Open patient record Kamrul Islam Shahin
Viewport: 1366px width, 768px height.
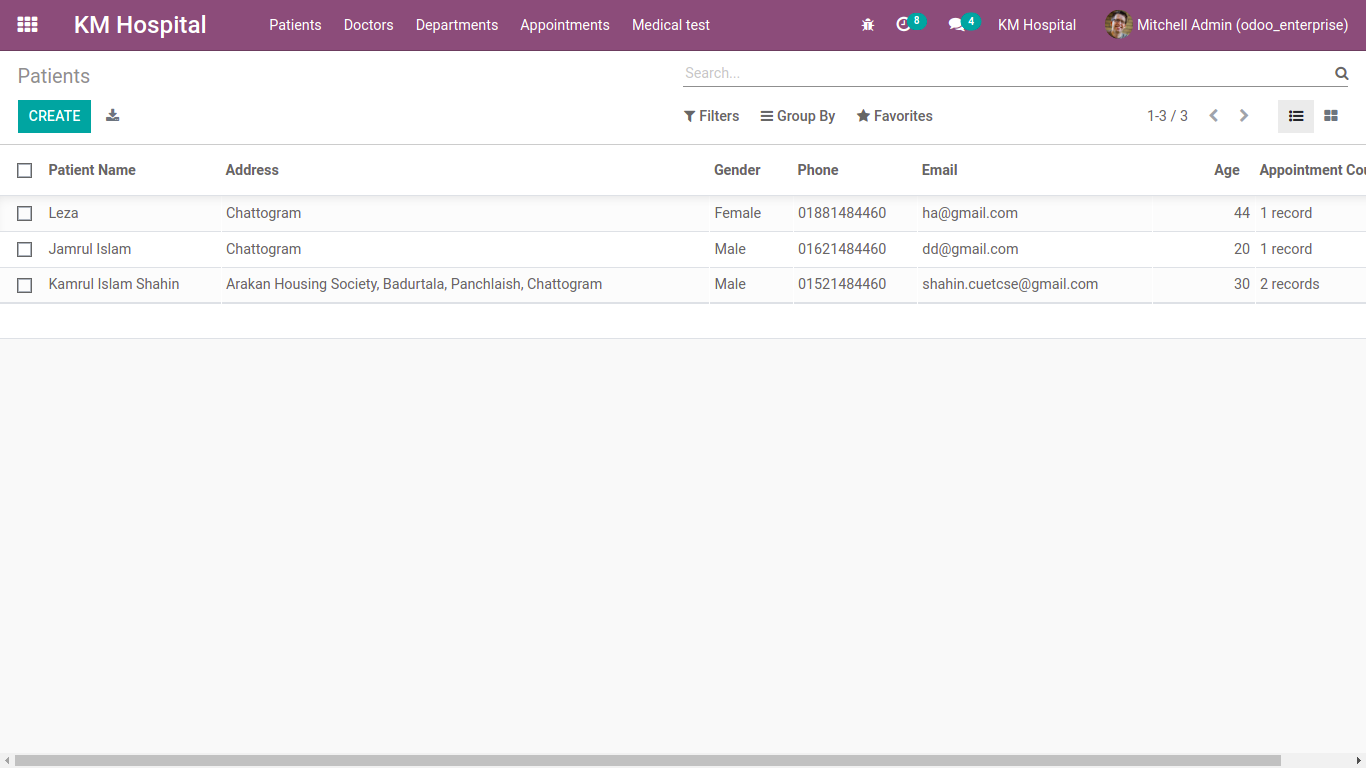click(x=114, y=284)
